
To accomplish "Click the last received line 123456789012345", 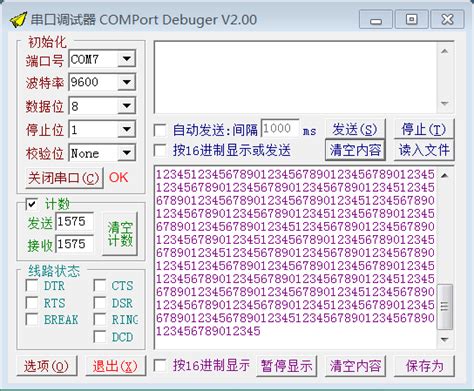I will pyautogui.click(x=208, y=331).
